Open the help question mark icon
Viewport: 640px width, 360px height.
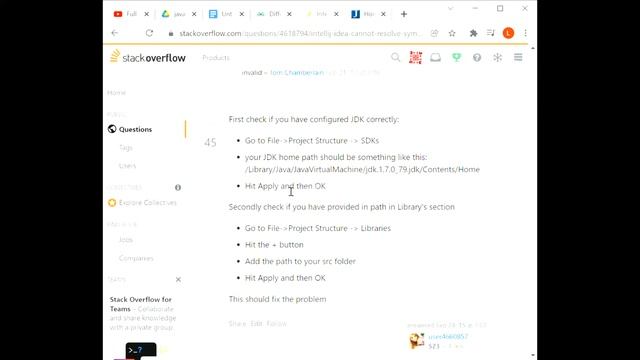pos(477,58)
